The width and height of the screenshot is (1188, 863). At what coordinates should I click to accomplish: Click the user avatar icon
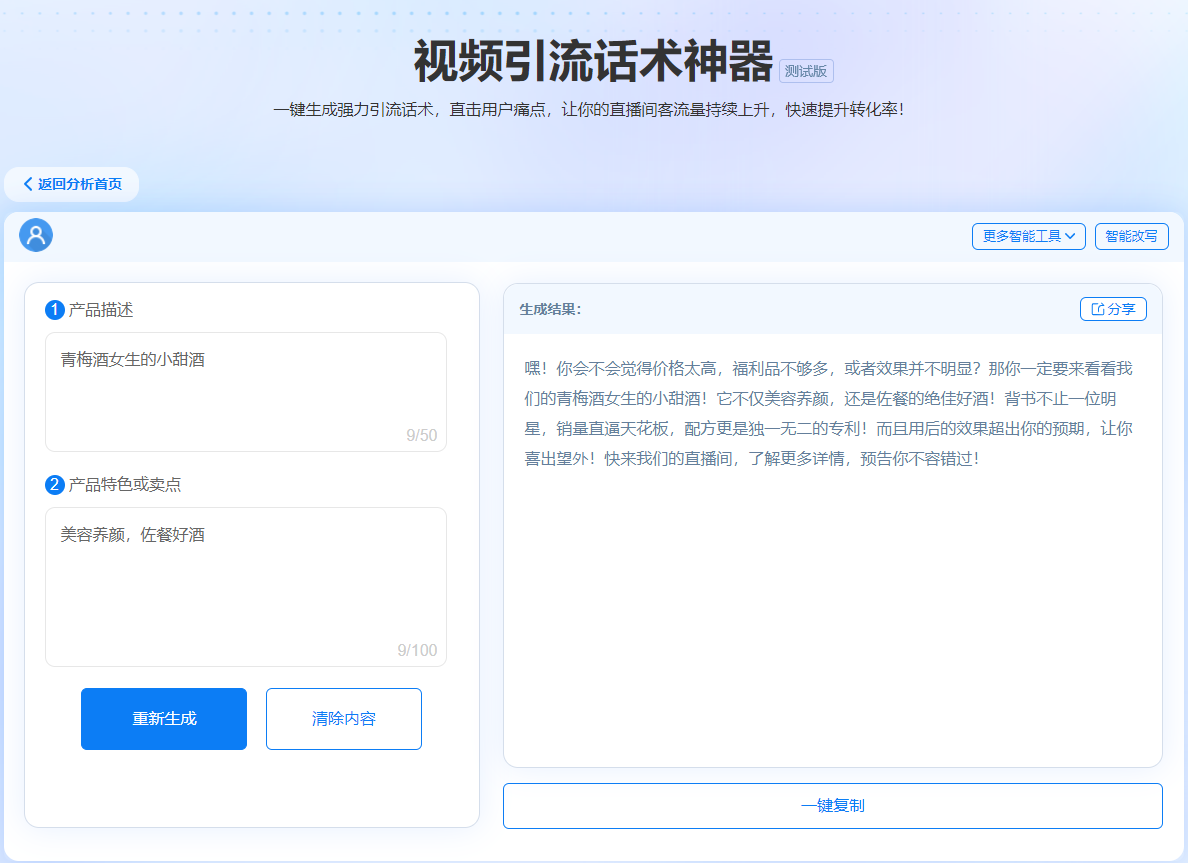coord(36,235)
